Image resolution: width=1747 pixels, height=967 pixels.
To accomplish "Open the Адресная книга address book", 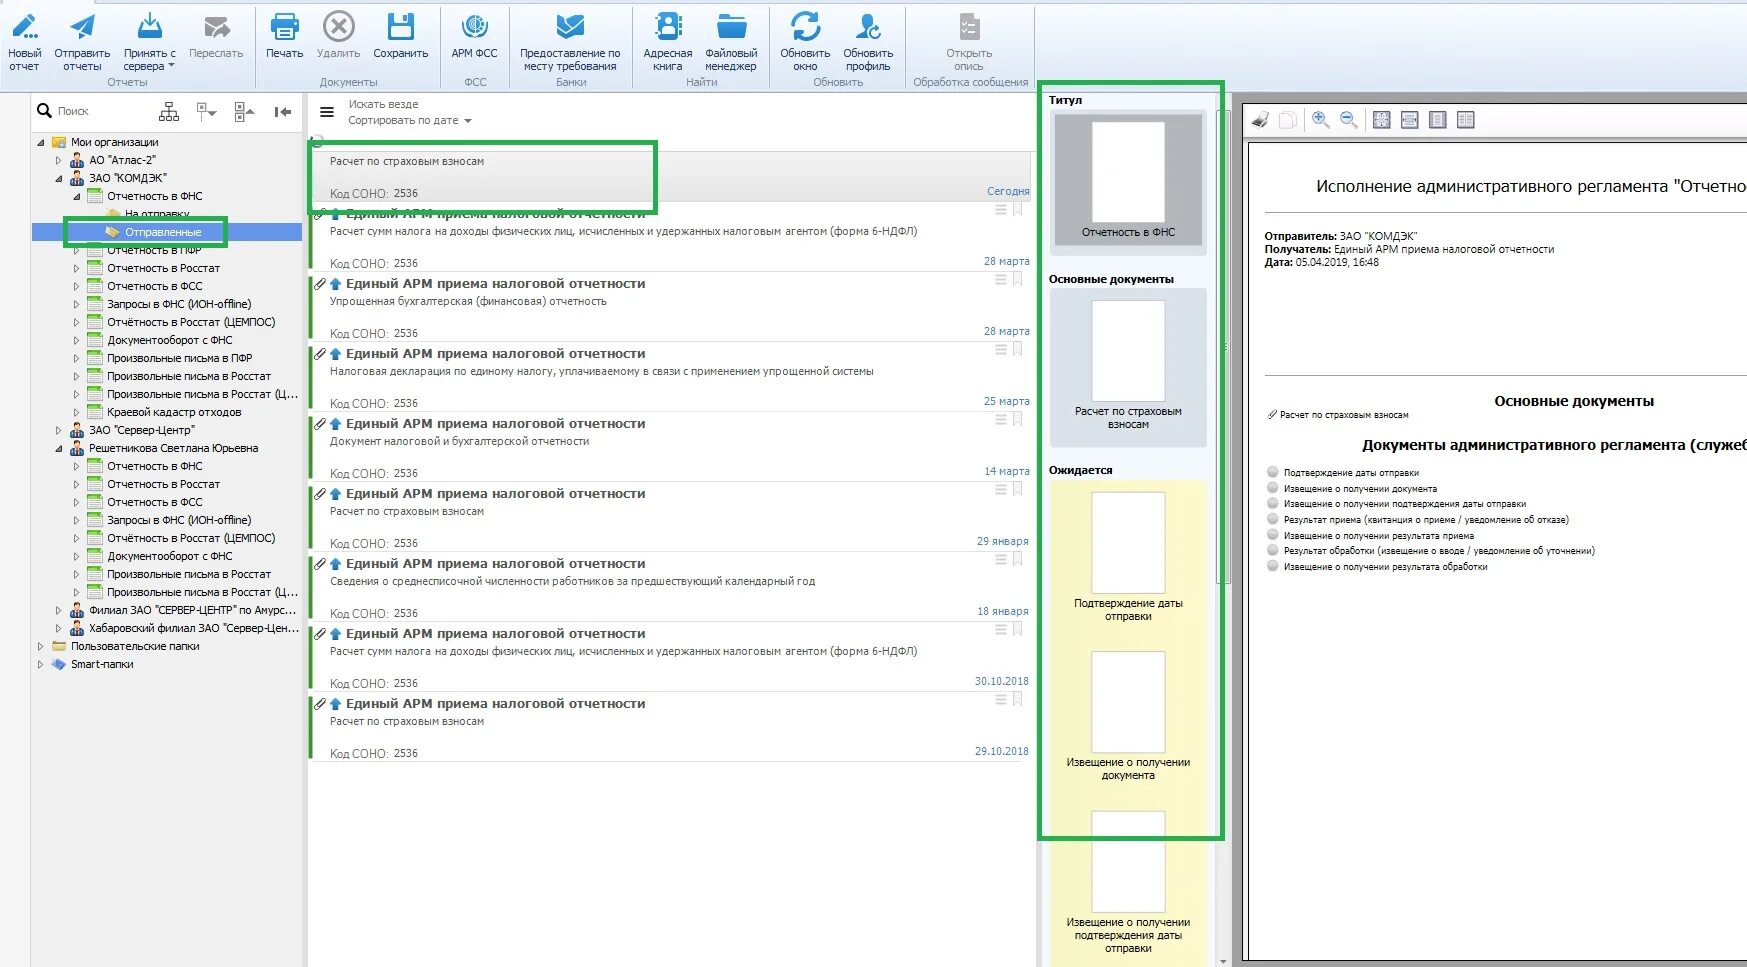I will [668, 41].
